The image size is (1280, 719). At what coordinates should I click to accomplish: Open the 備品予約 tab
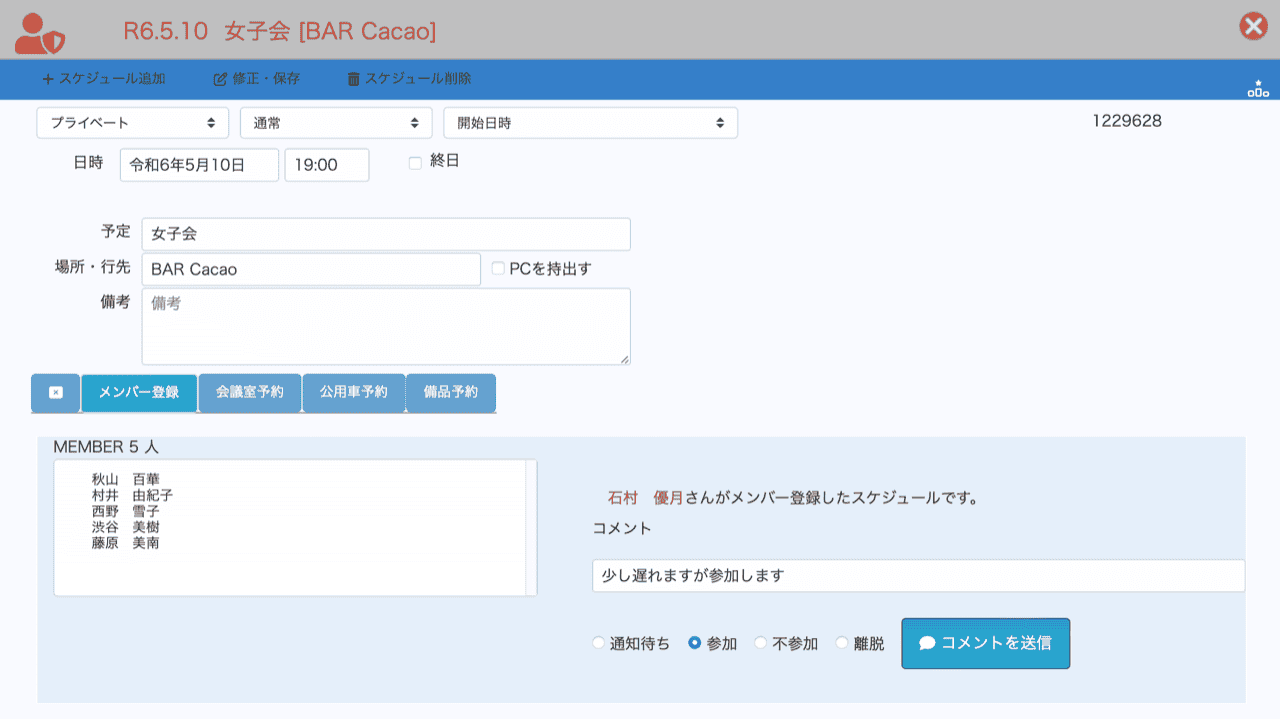[x=450, y=393]
